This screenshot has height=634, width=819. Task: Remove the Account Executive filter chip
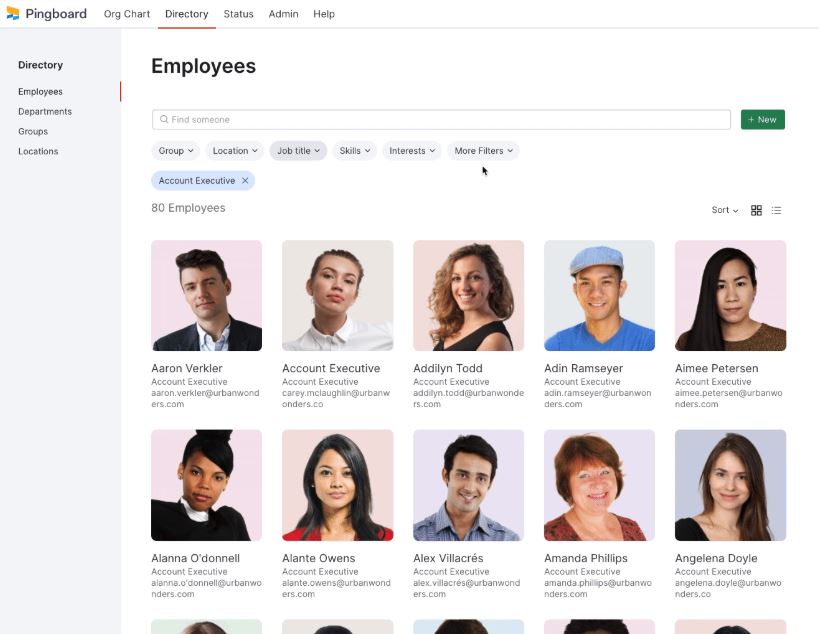[x=245, y=181]
